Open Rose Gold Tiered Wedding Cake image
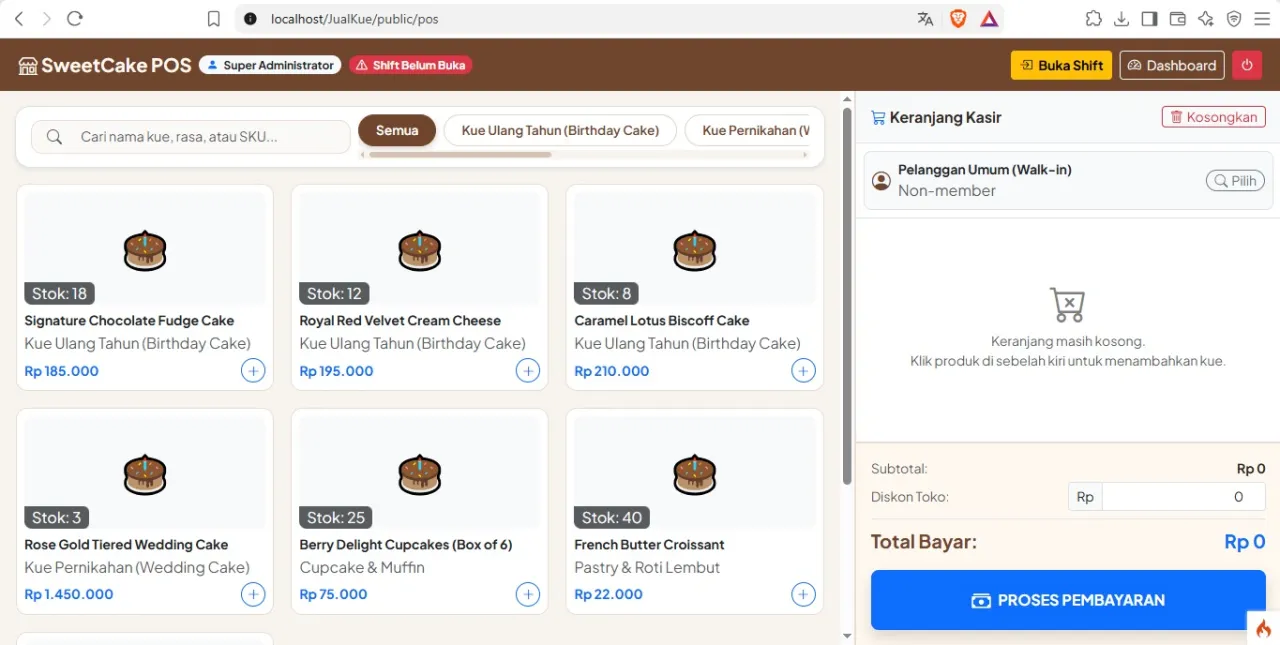 click(145, 473)
